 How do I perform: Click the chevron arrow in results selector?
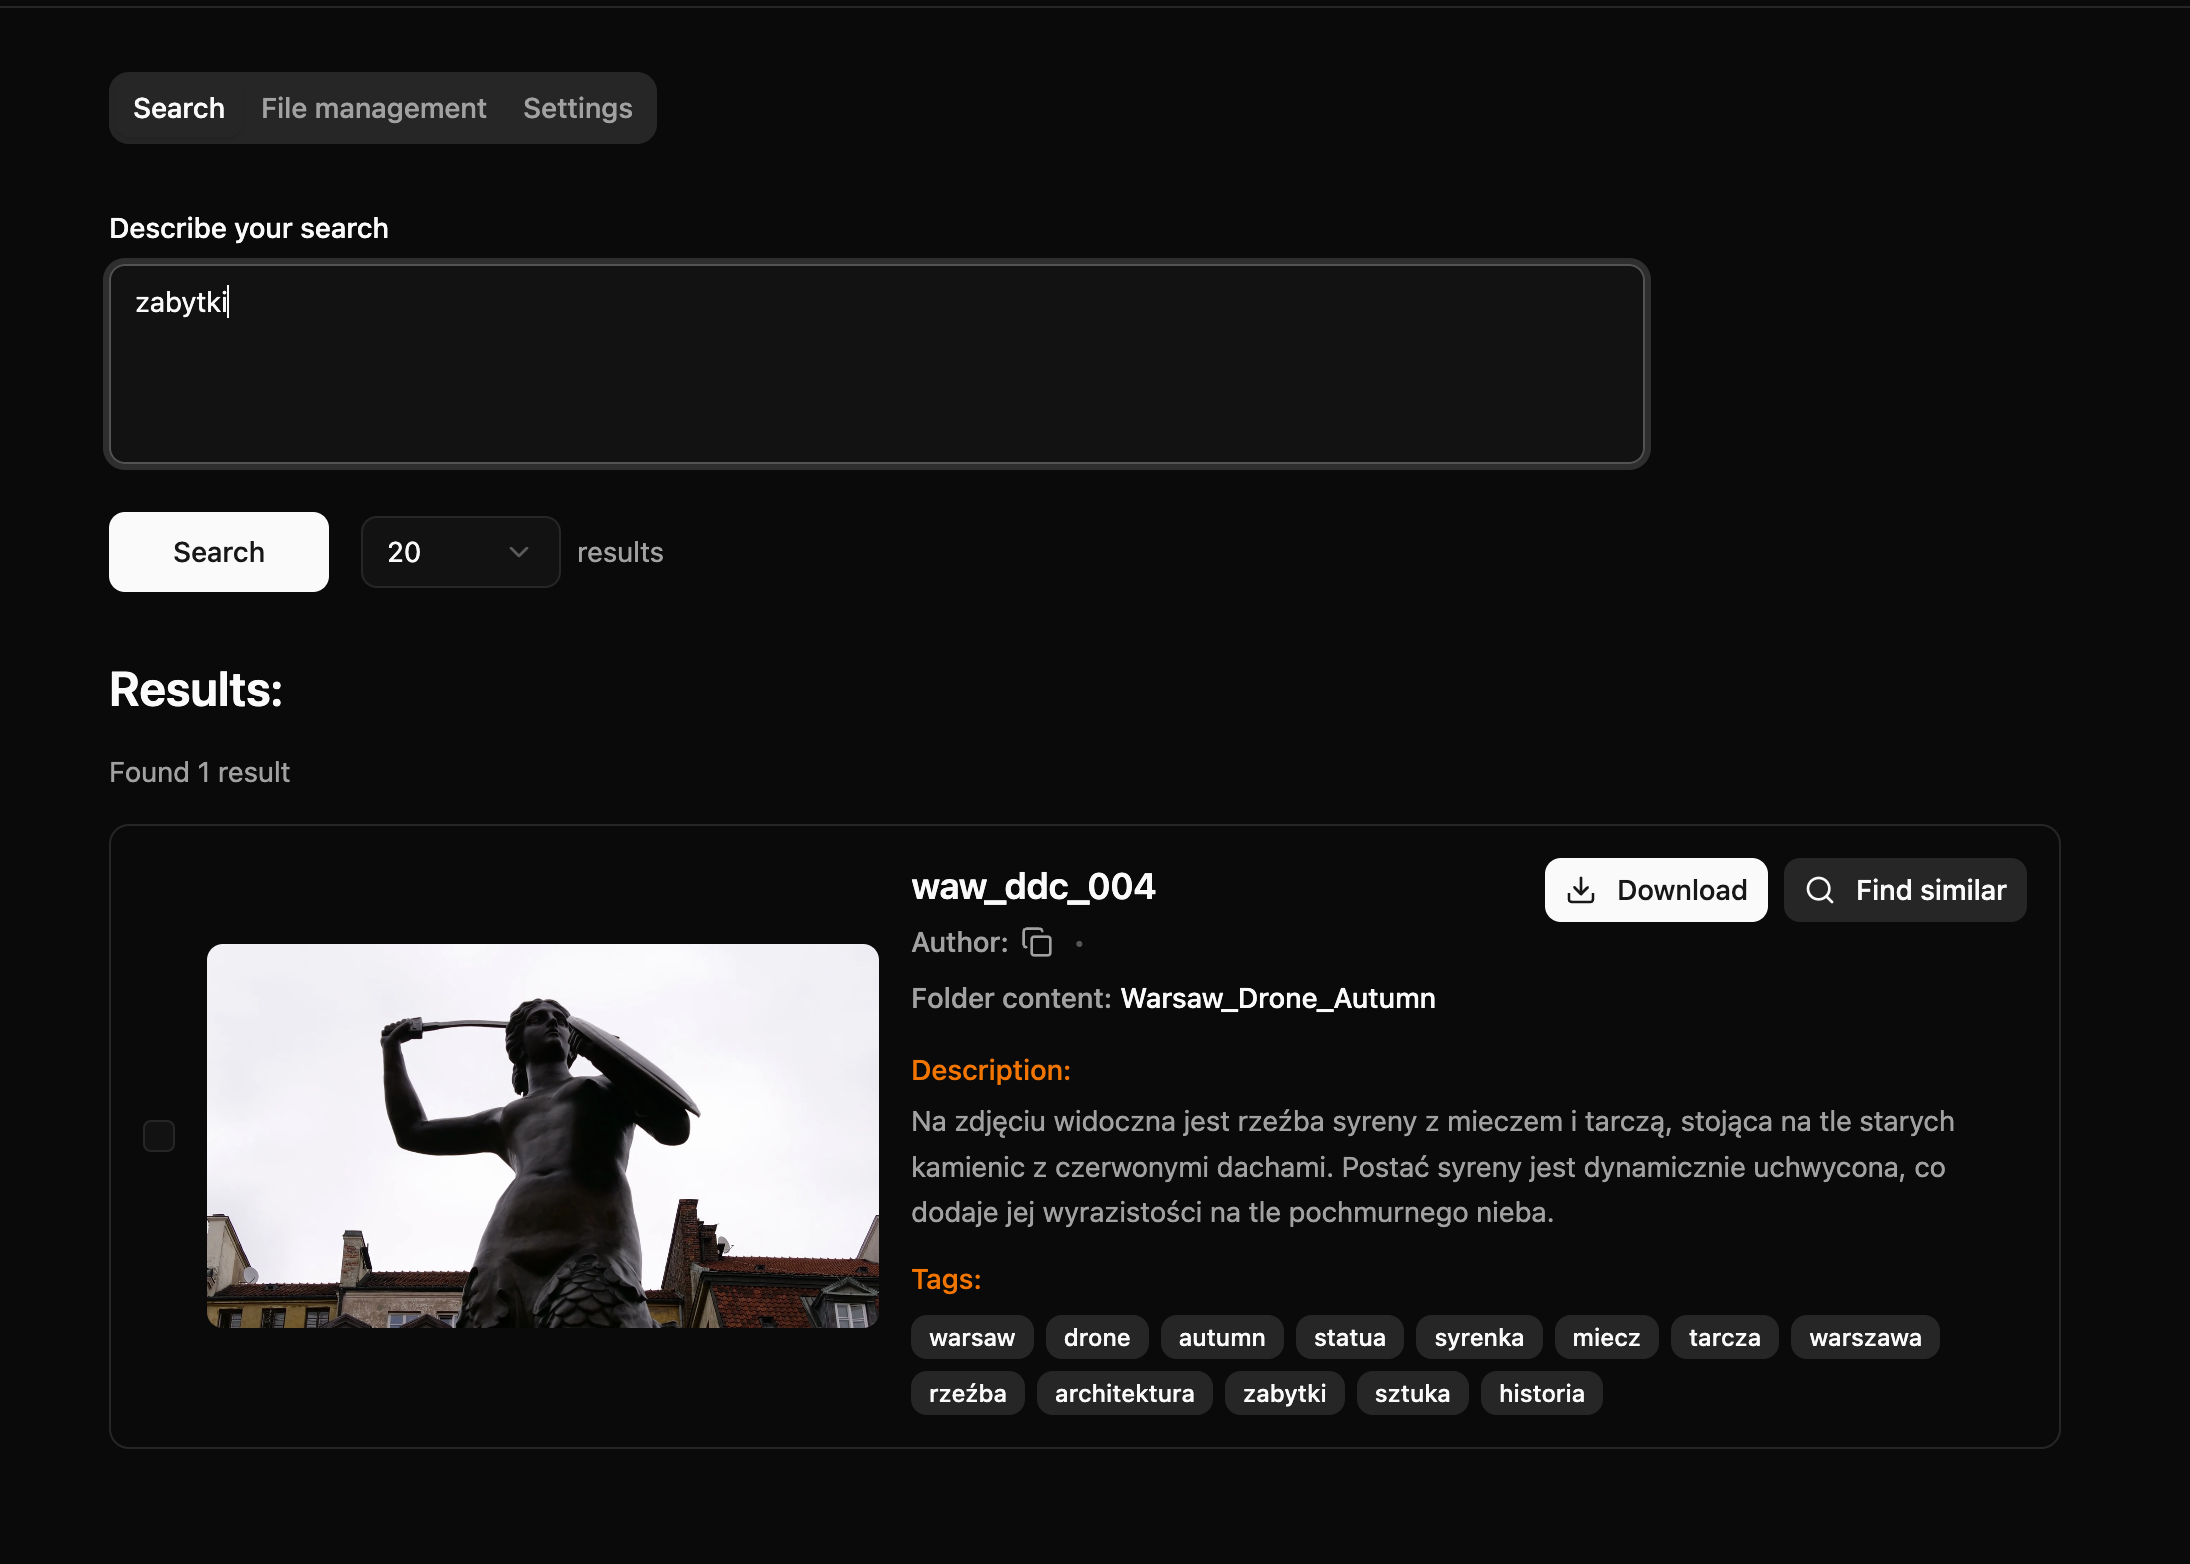pos(518,552)
